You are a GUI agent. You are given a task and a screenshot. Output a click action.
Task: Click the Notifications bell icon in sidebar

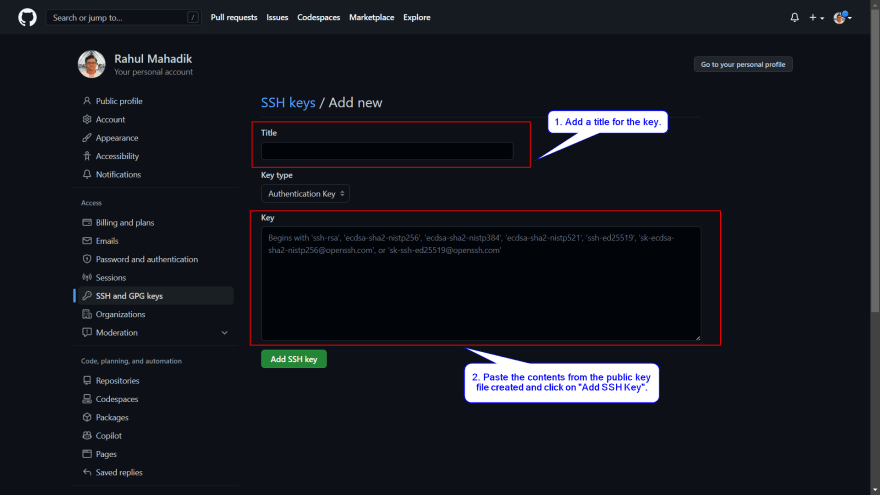click(x=87, y=175)
